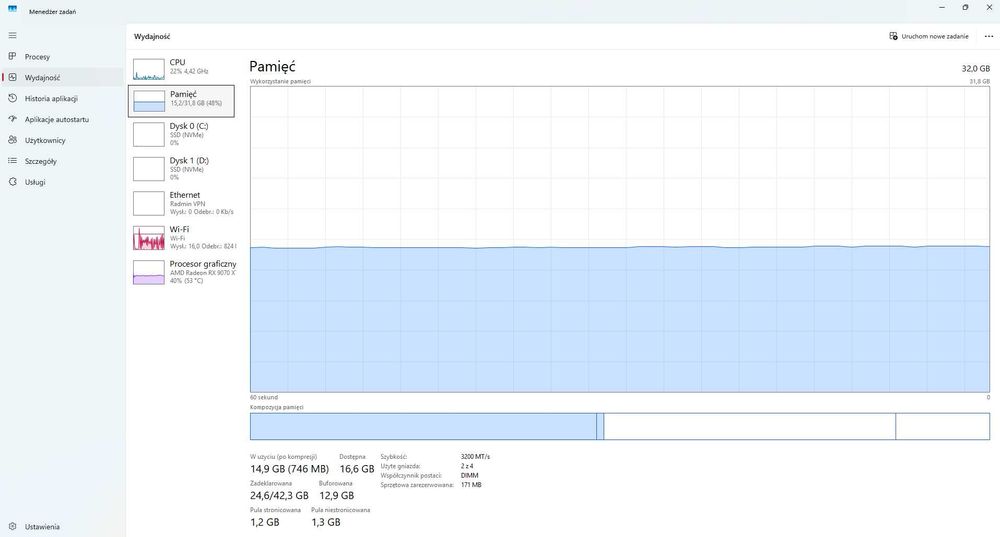
Task: Open Ustawienia at the bottom of sidebar
Action: click(x=62, y=527)
